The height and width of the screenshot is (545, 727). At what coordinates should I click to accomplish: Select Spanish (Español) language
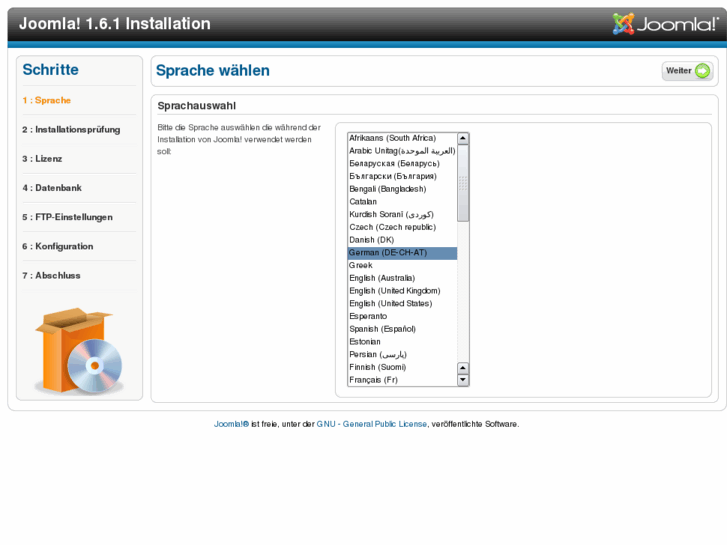pos(402,329)
